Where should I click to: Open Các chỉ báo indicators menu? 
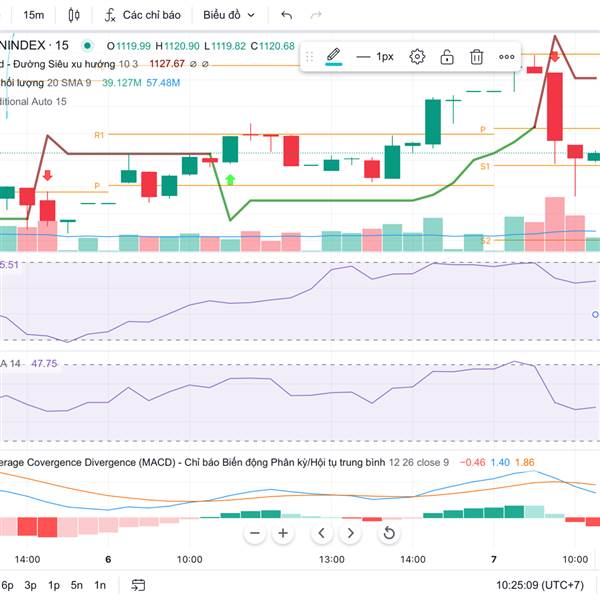coord(142,15)
